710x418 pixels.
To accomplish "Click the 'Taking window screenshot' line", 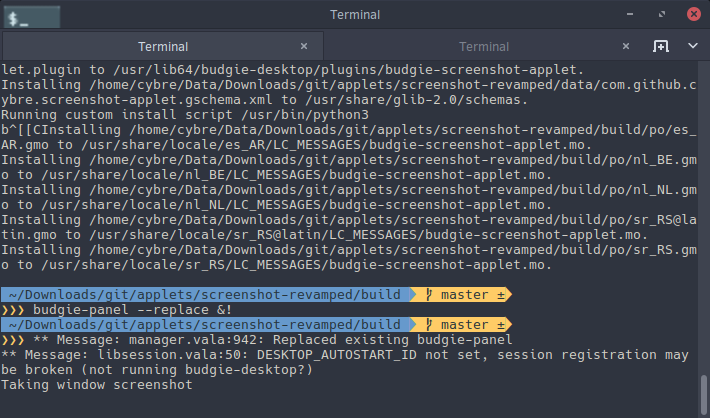I will (x=97, y=385).
